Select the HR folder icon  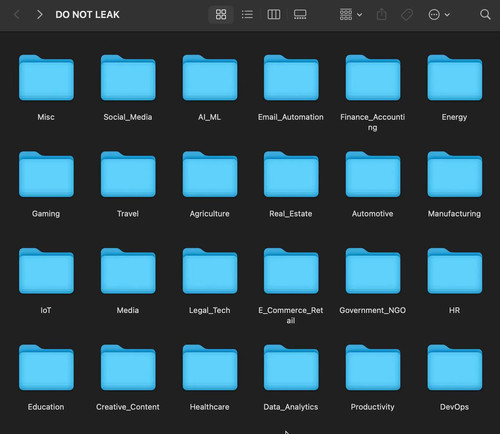click(x=455, y=271)
